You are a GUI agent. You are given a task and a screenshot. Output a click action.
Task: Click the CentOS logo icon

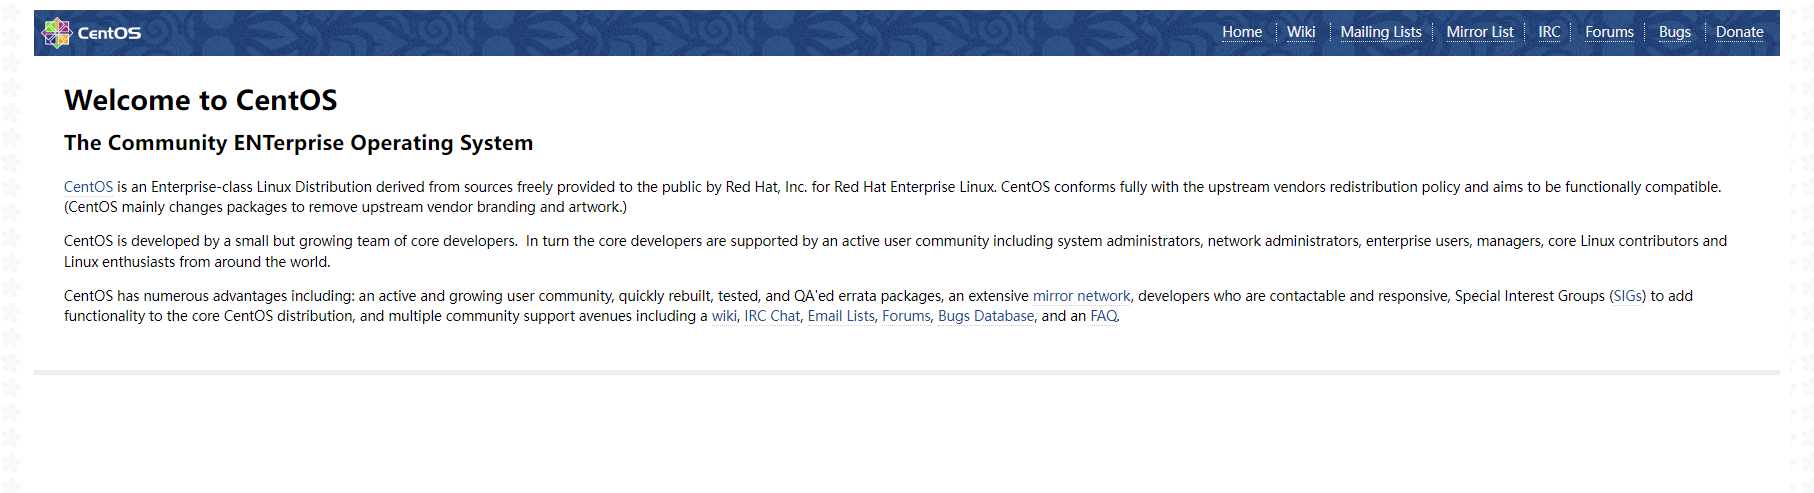pyautogui.click(x=57, y=33)
